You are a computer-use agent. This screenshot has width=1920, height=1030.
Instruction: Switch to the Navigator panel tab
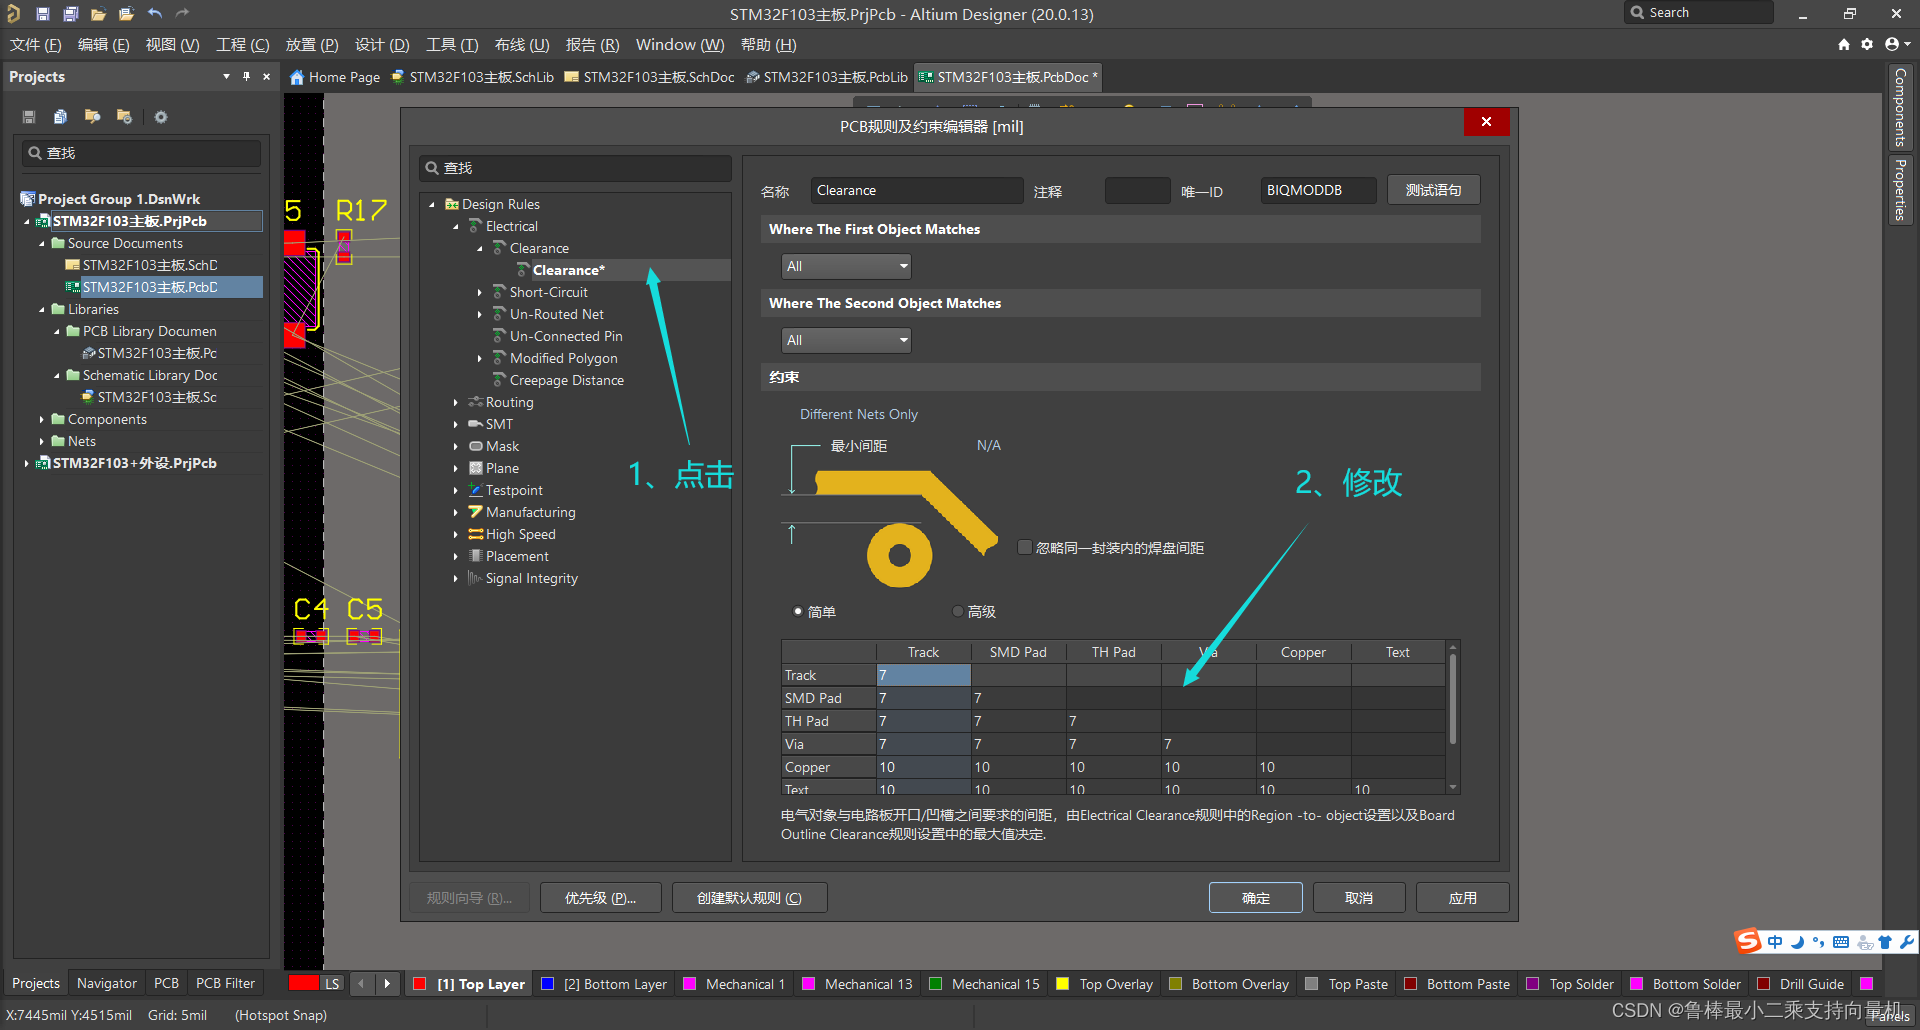[x=107, y=983]
